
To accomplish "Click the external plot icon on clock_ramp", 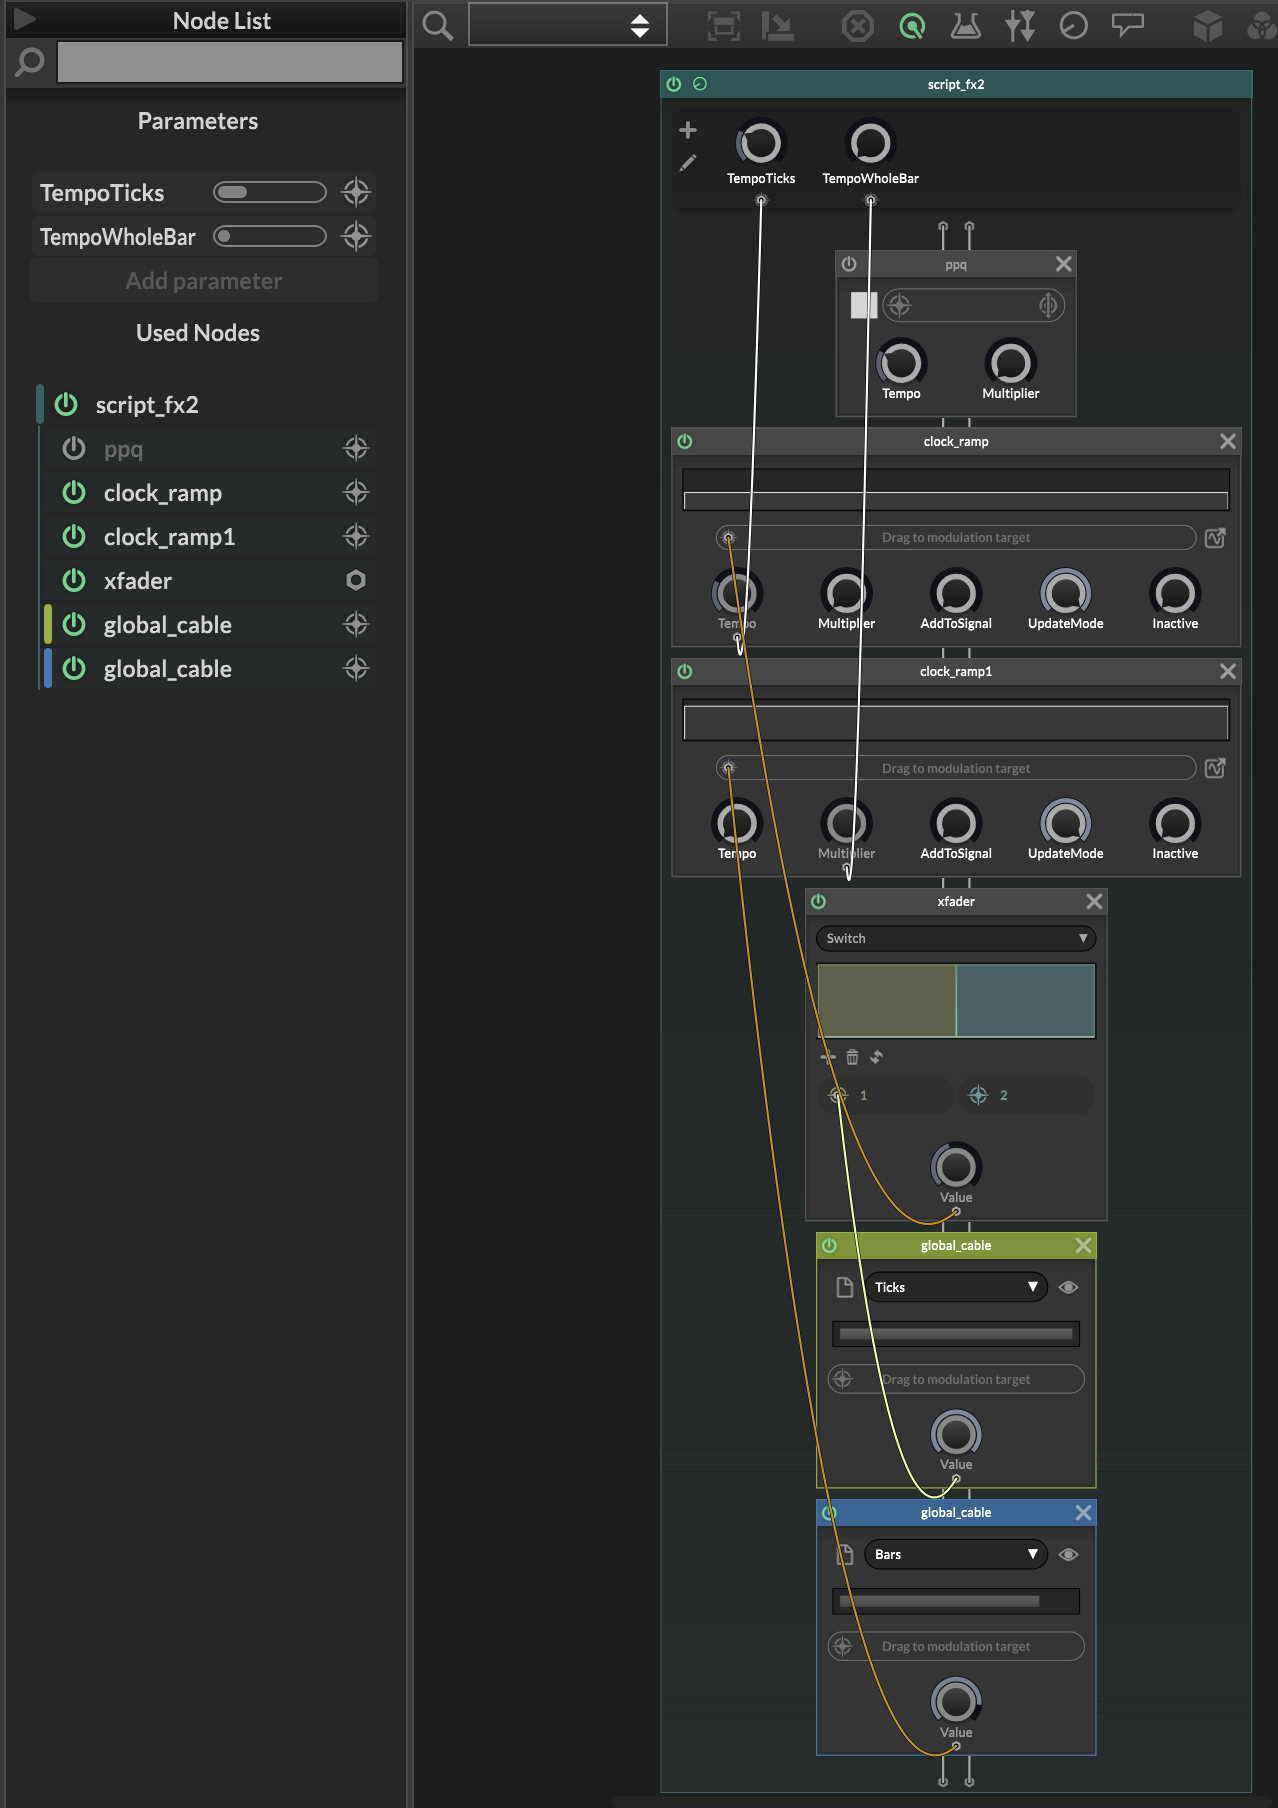I will click(x=1215, y=538).
